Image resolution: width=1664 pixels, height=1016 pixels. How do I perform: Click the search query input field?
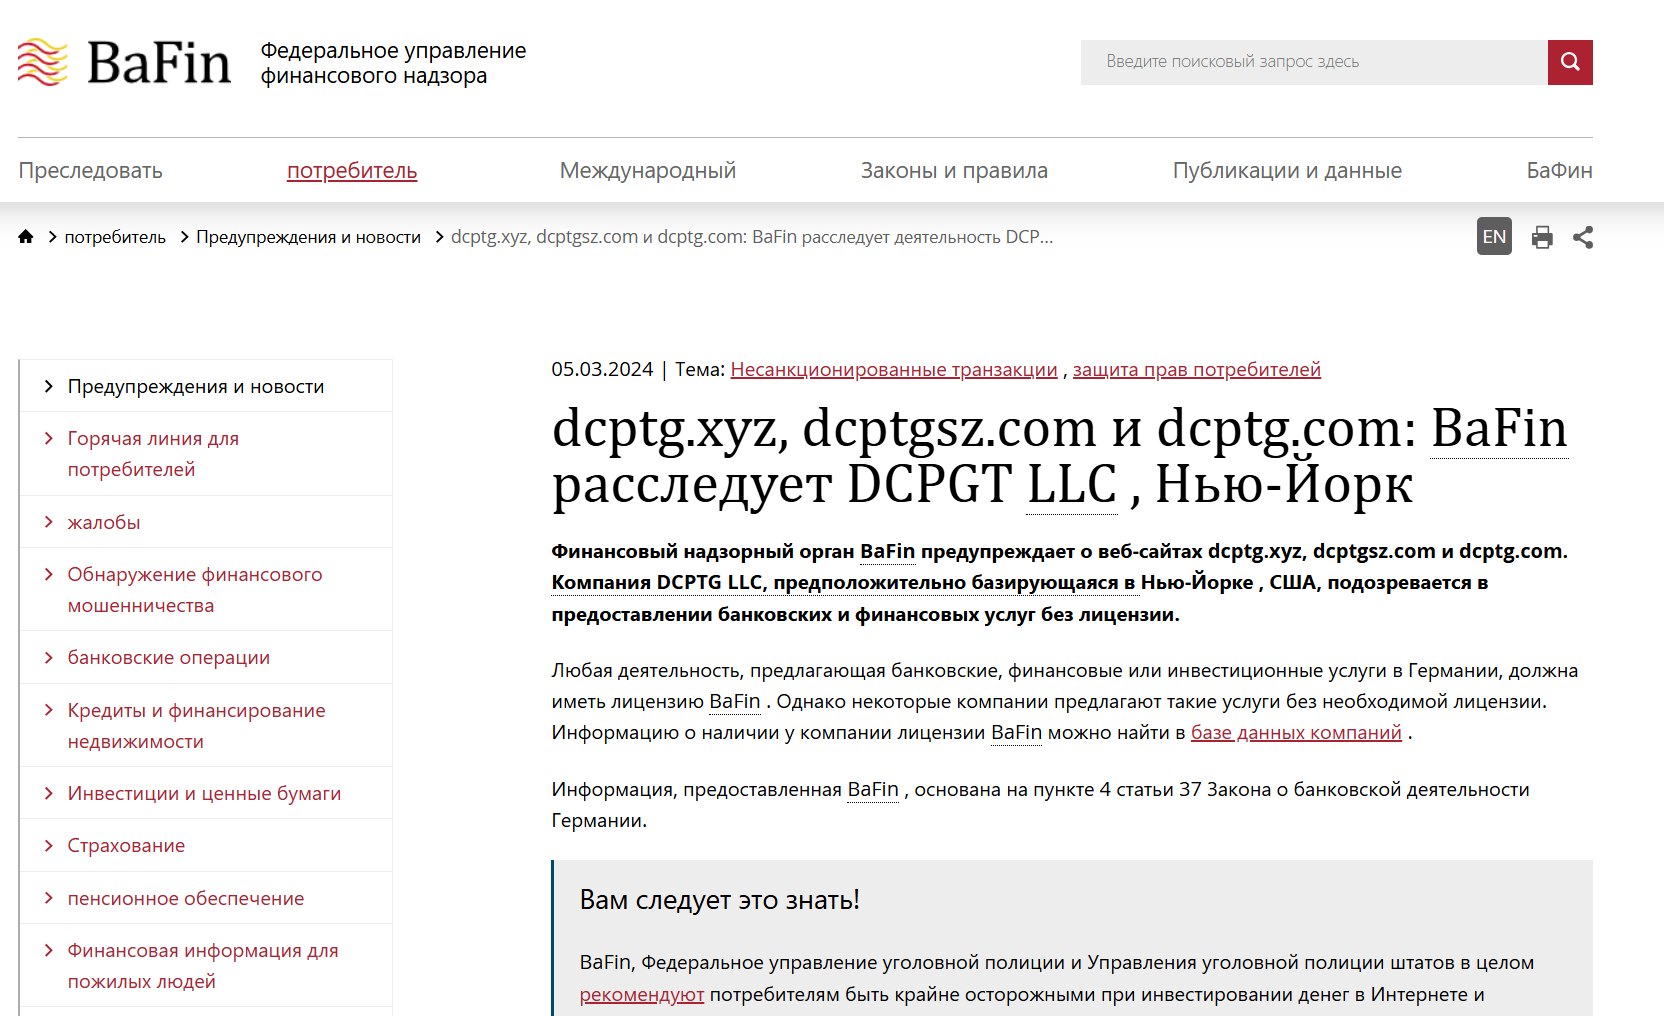tap(1313, 62)
